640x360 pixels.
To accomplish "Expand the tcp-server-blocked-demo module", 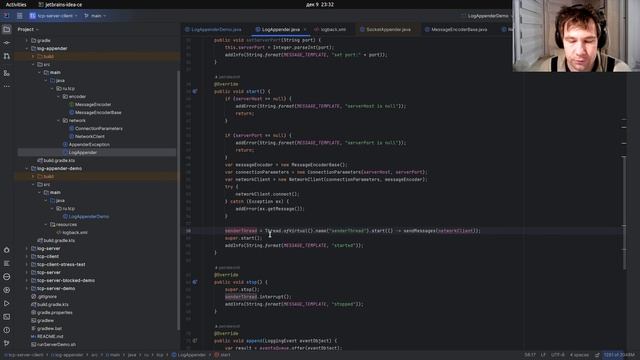I will coord(27,280).
